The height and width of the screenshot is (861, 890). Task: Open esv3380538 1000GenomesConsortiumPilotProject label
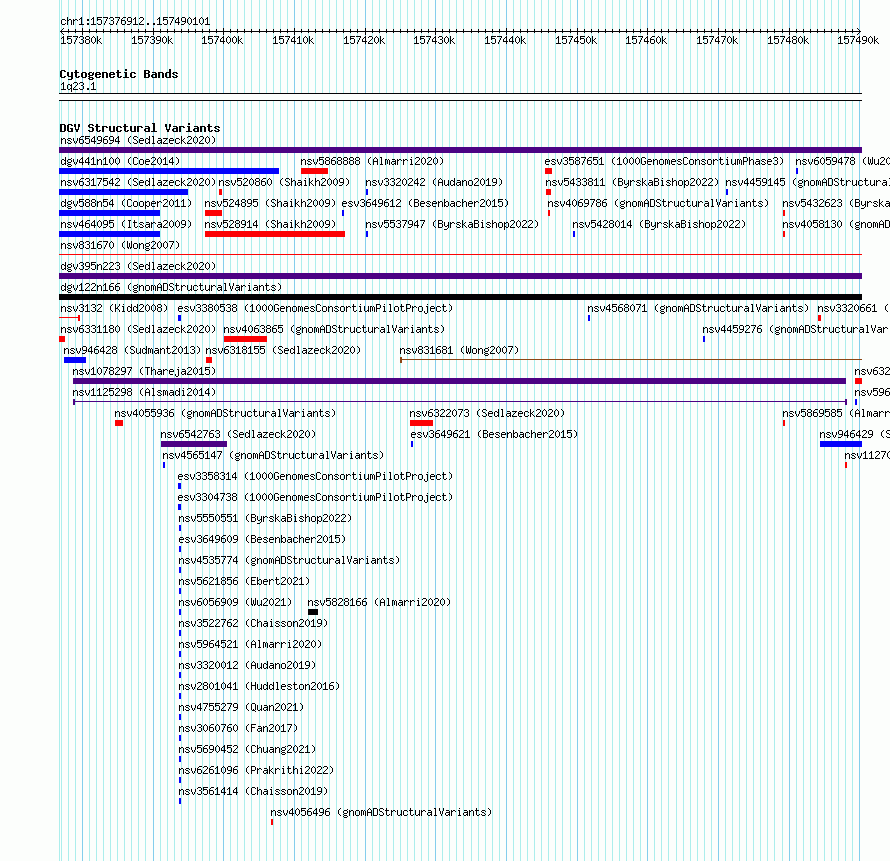coord(315,308)
